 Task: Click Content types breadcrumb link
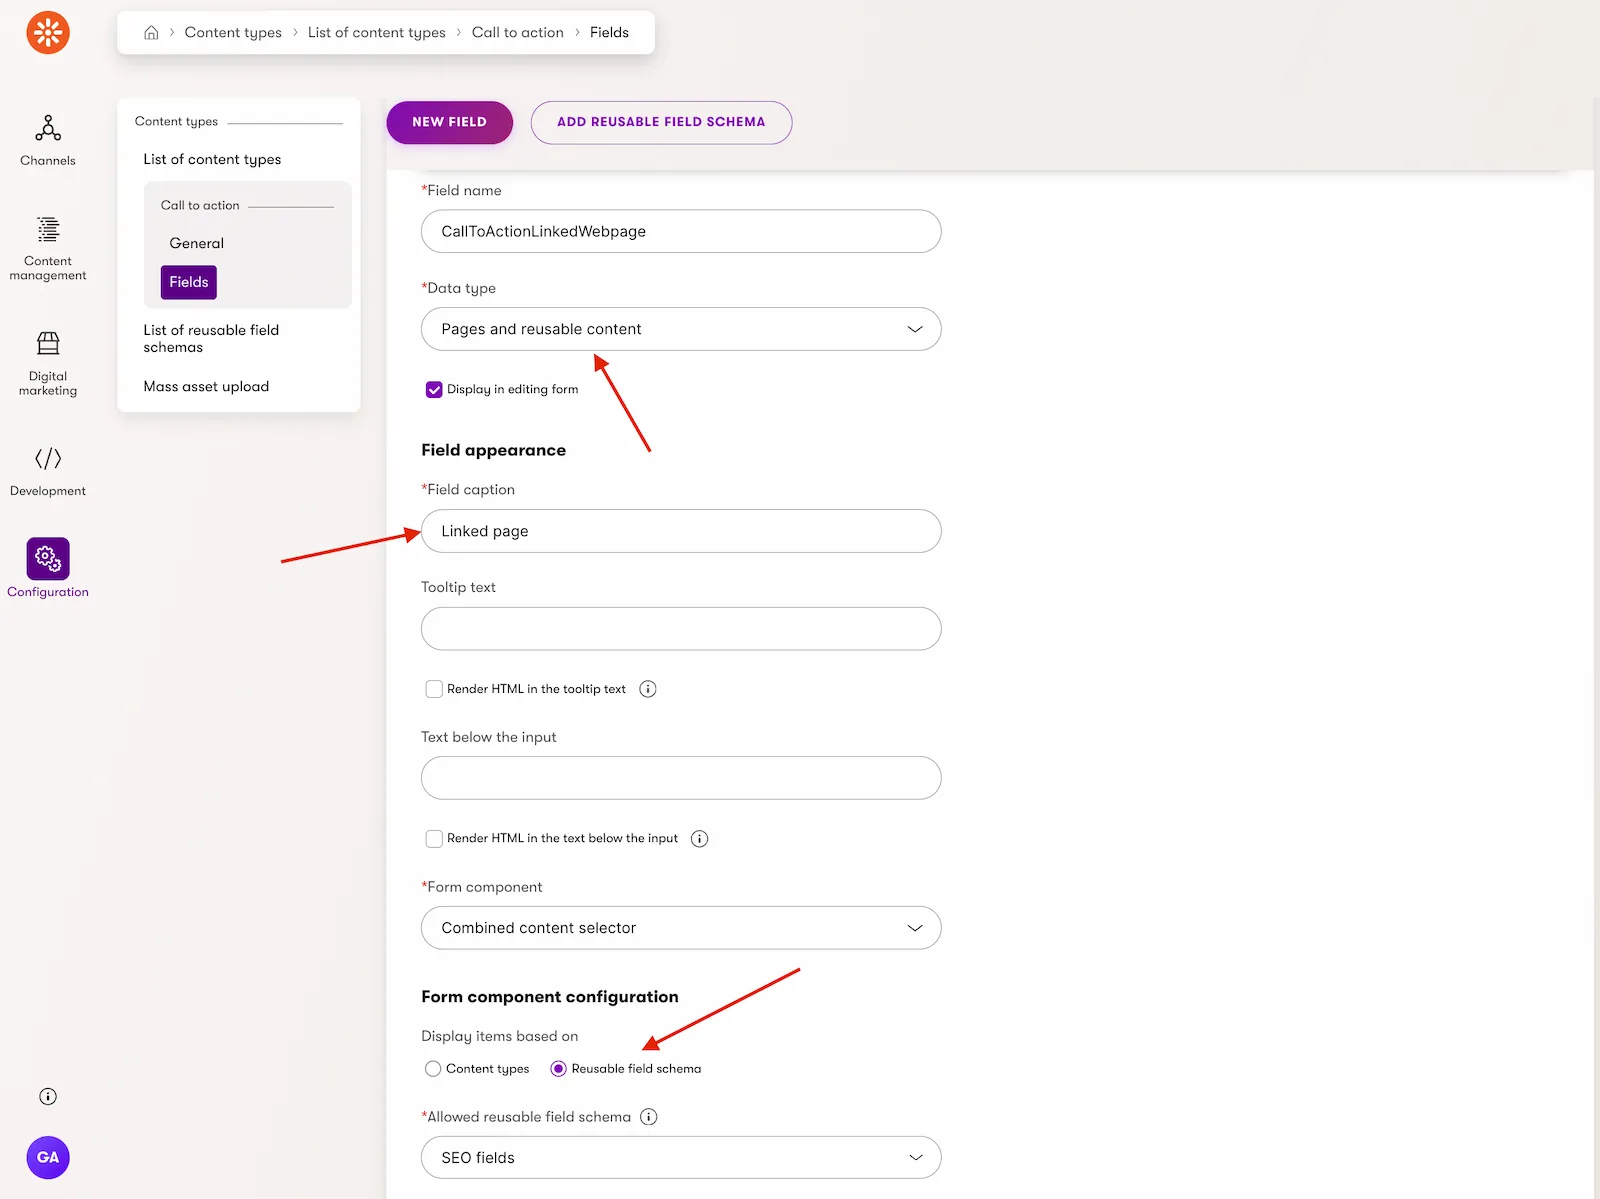[233, 32]
